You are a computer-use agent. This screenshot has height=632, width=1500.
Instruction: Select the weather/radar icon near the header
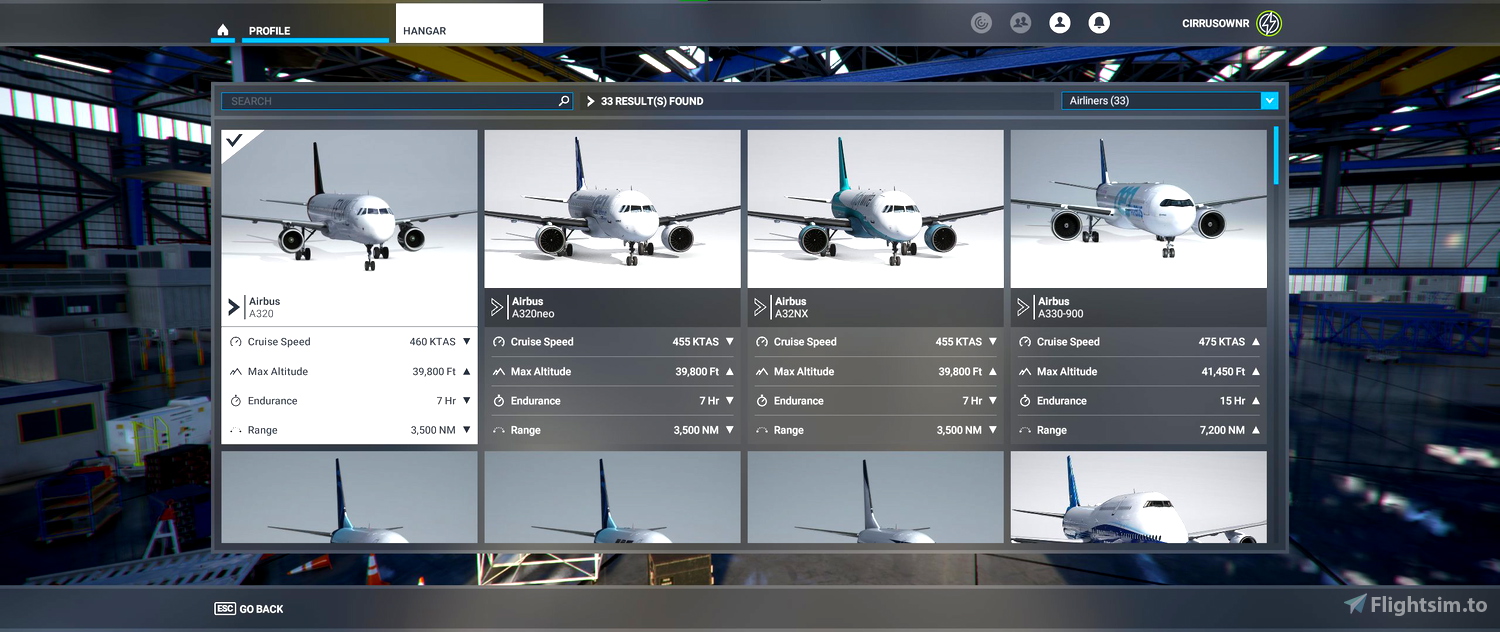pyautogui.click(x=980, y=22)
